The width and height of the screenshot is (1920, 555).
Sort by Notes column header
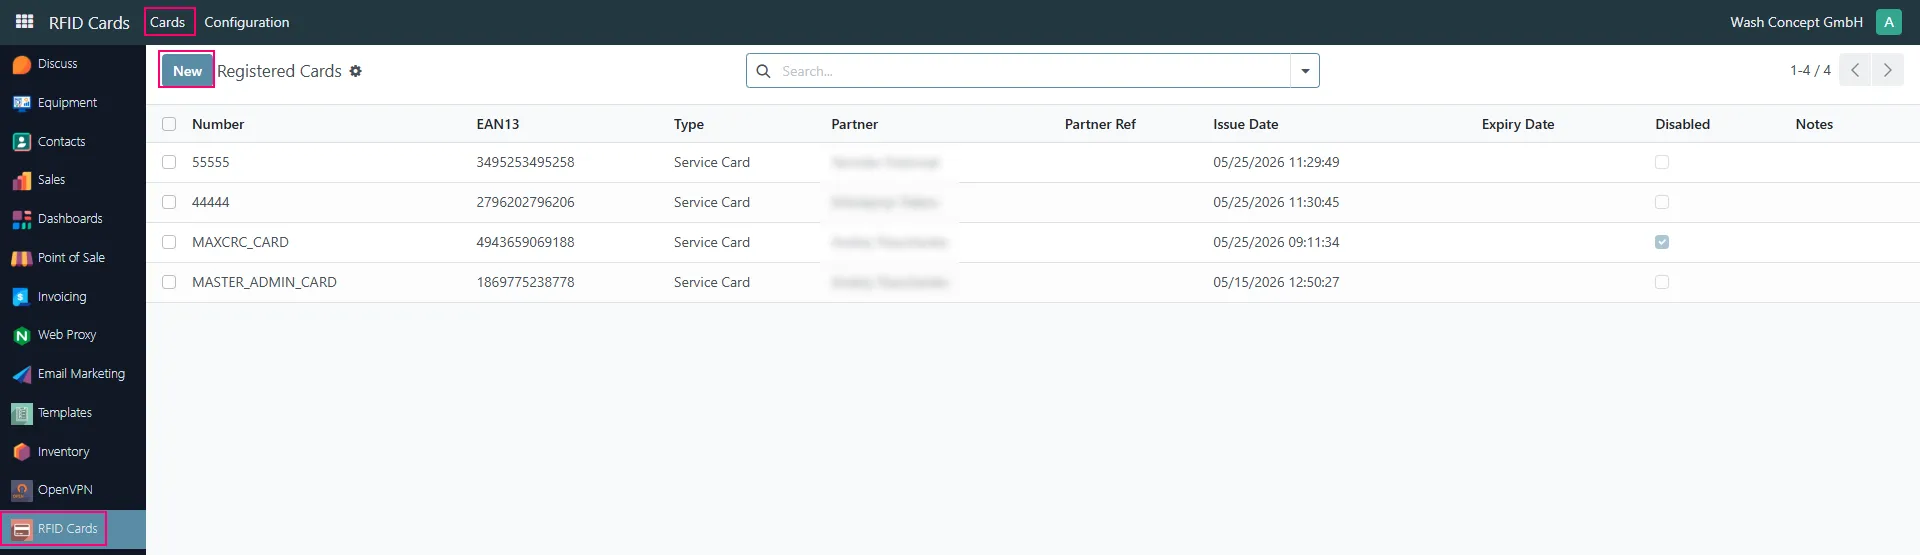(1814, 124)
